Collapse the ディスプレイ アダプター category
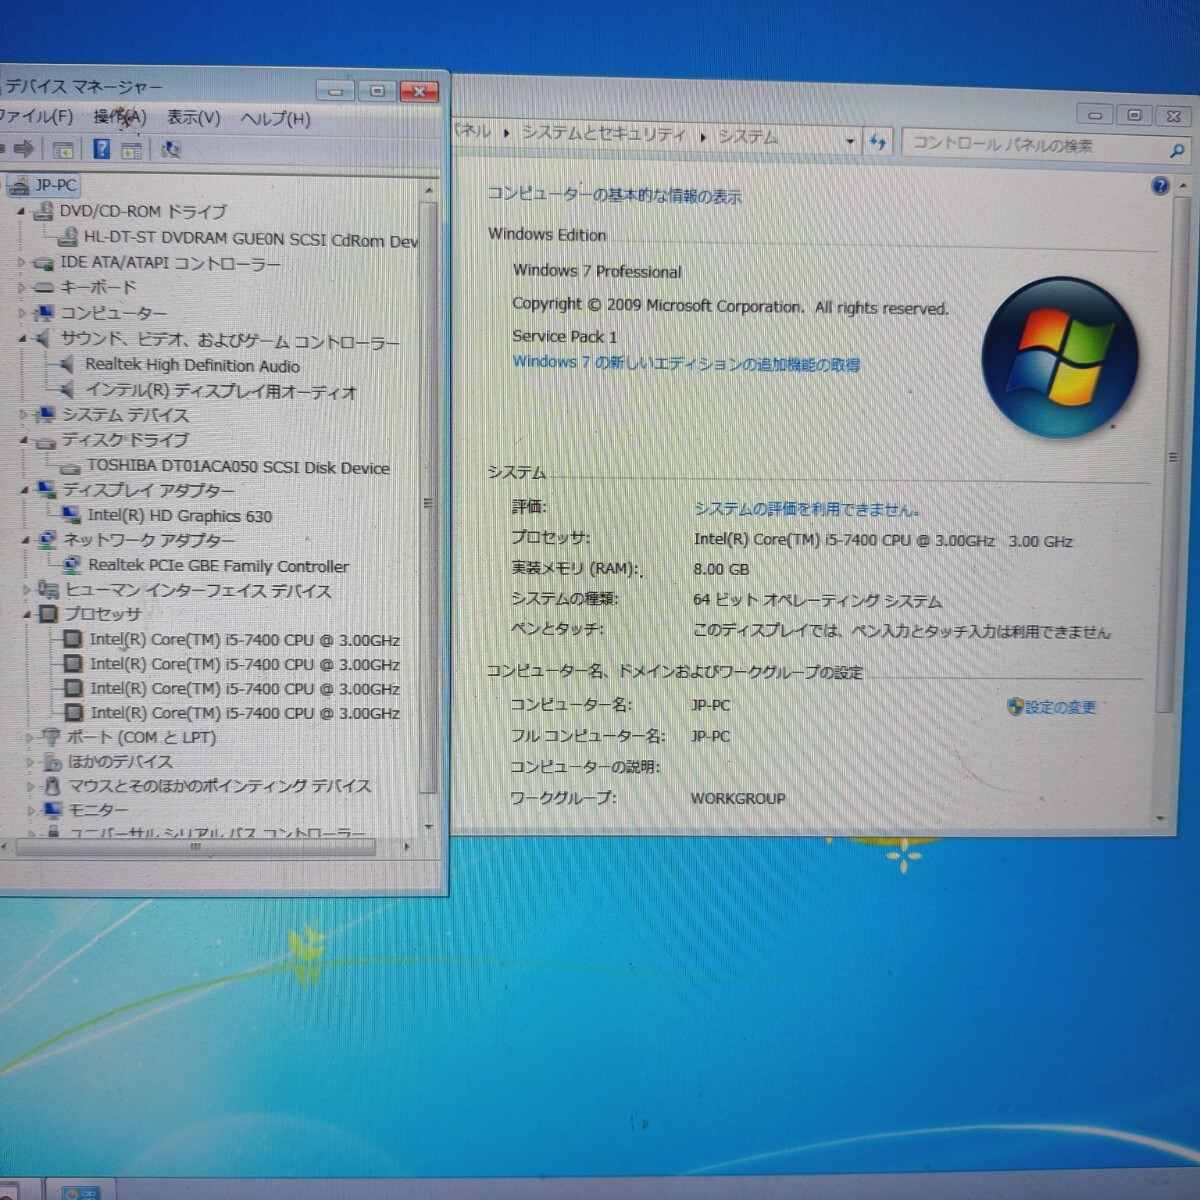Image resolution: width=1200 pixels, height=1200 pixels. coord(25,490)
